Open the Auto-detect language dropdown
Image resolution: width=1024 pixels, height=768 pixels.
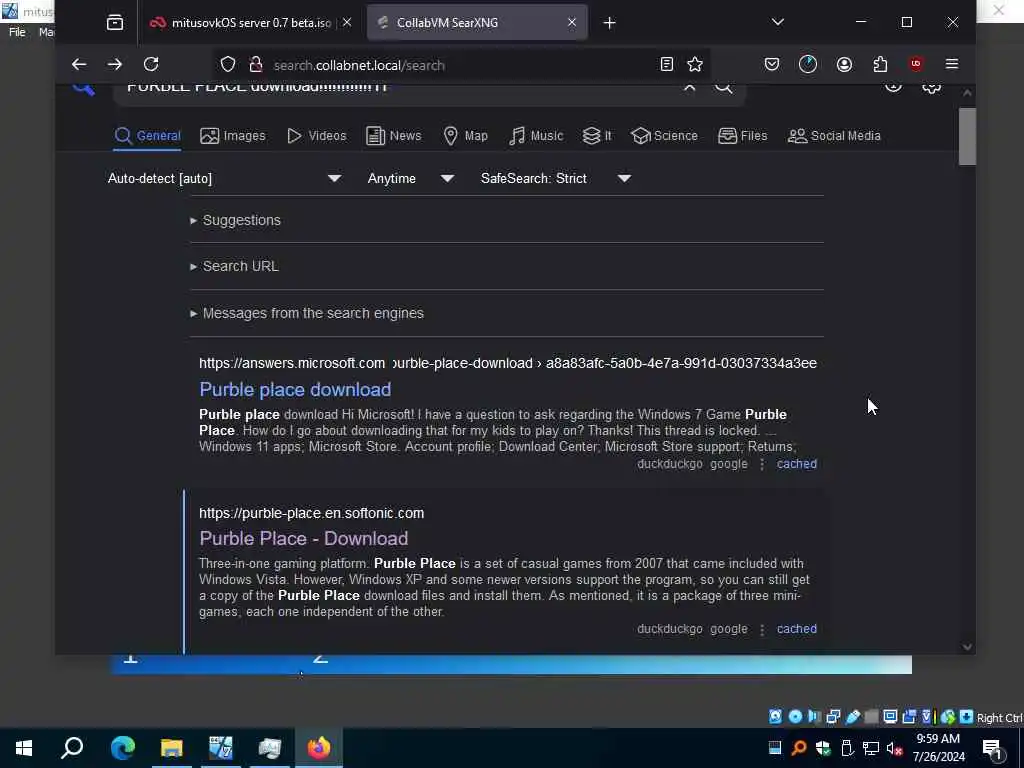(x=225, y=178)
